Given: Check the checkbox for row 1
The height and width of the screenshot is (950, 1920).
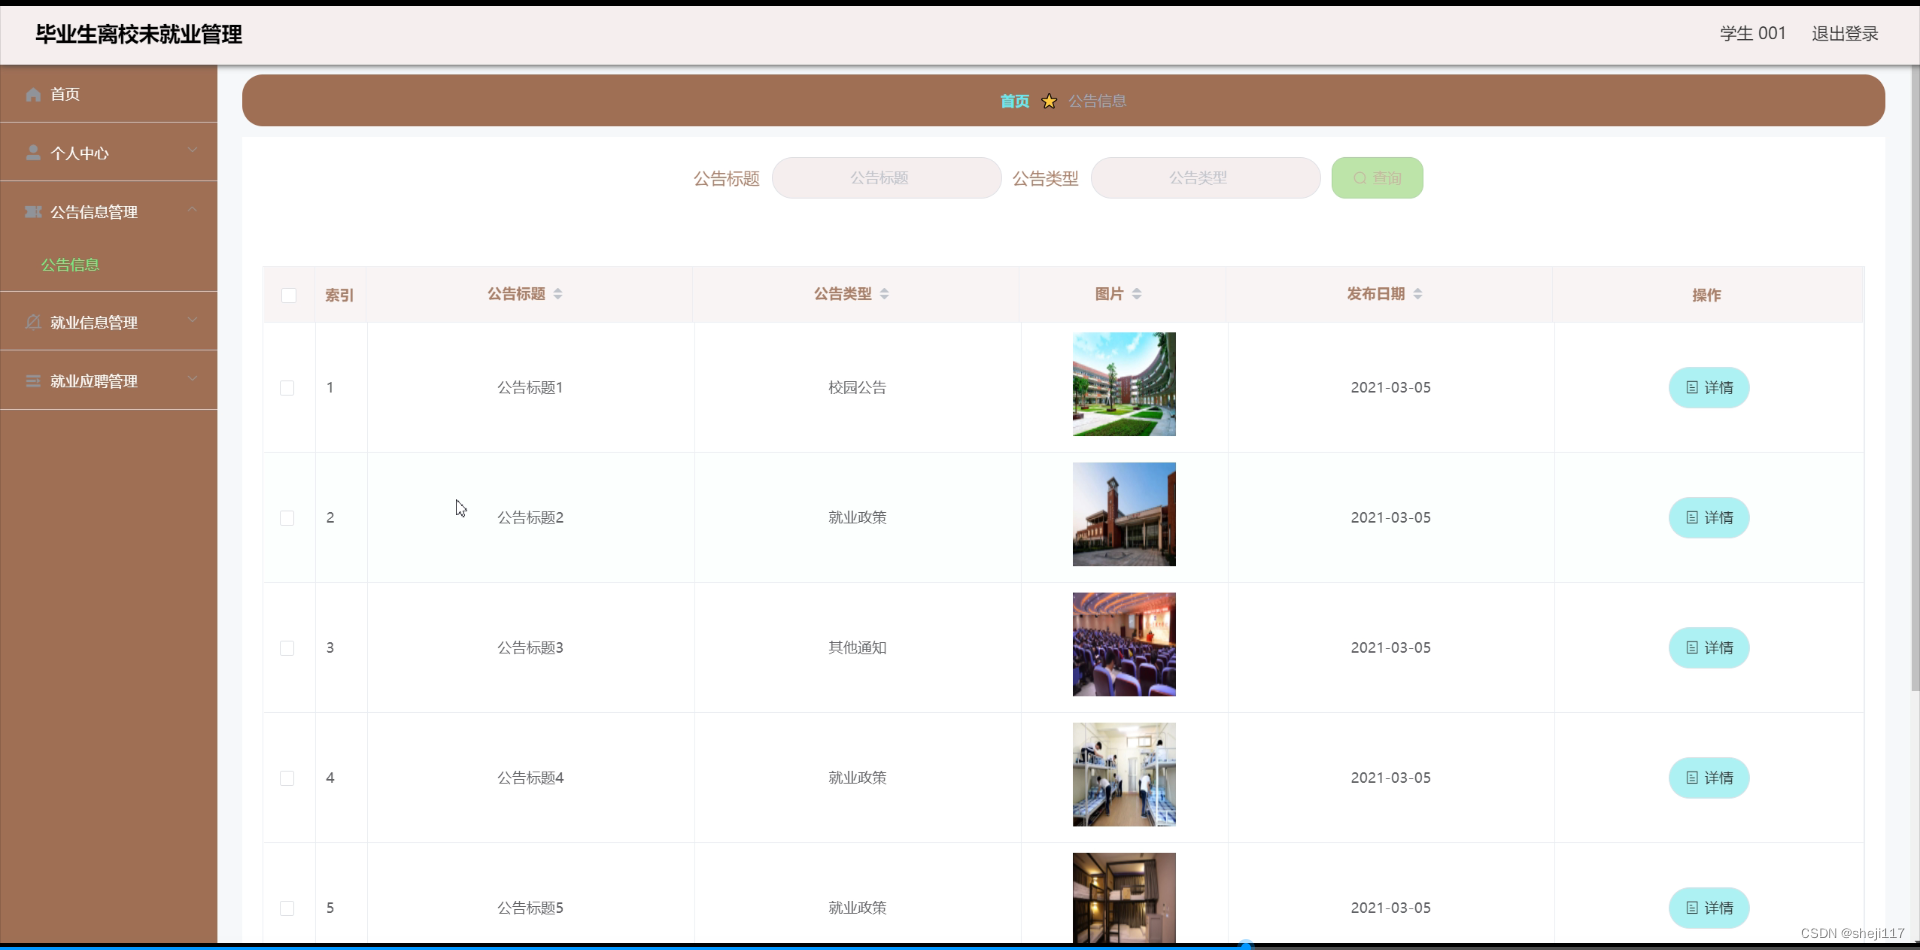Looking at the screenshot, I should 287,388.
